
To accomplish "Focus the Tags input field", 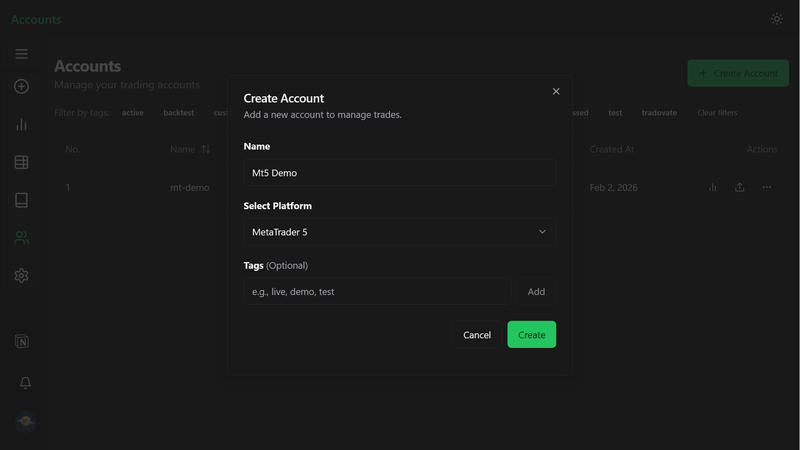I will point(377,291).
